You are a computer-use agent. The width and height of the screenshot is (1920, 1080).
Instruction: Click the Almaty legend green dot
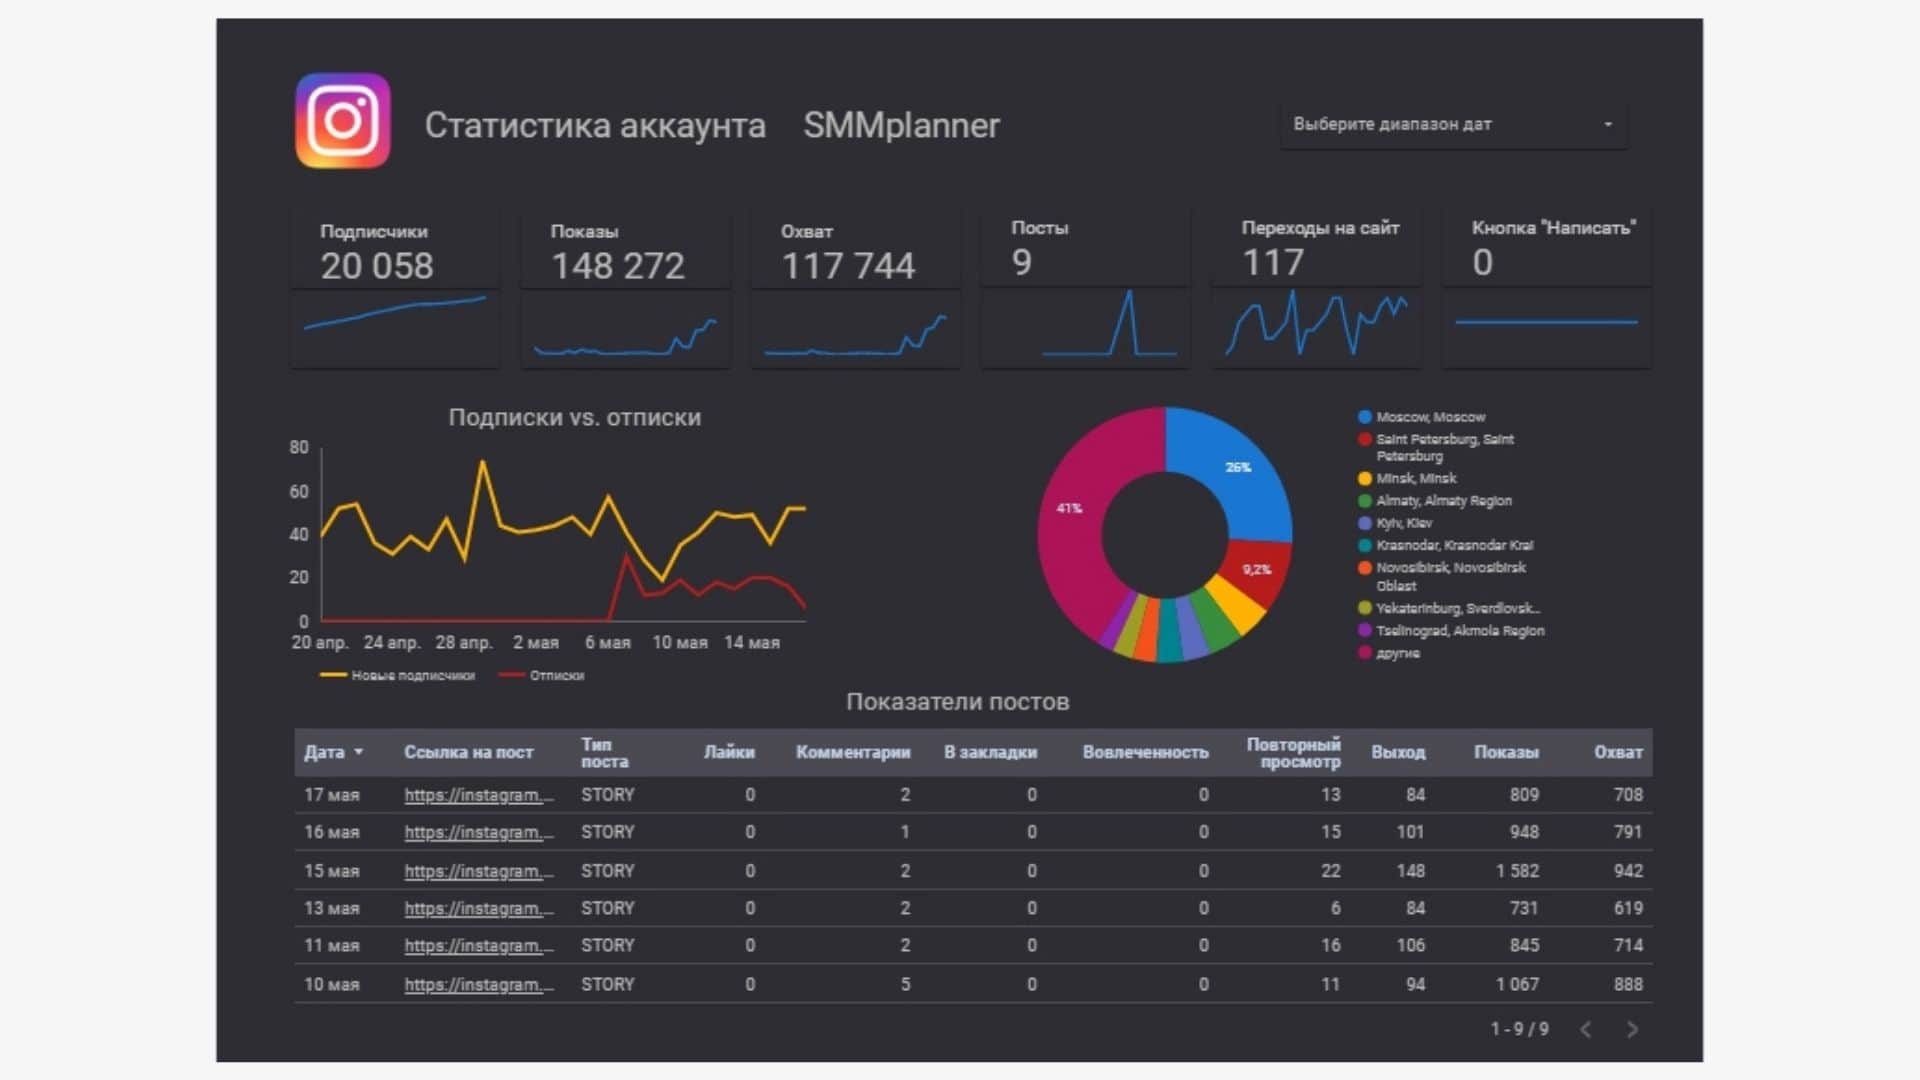click(1364, 501)
